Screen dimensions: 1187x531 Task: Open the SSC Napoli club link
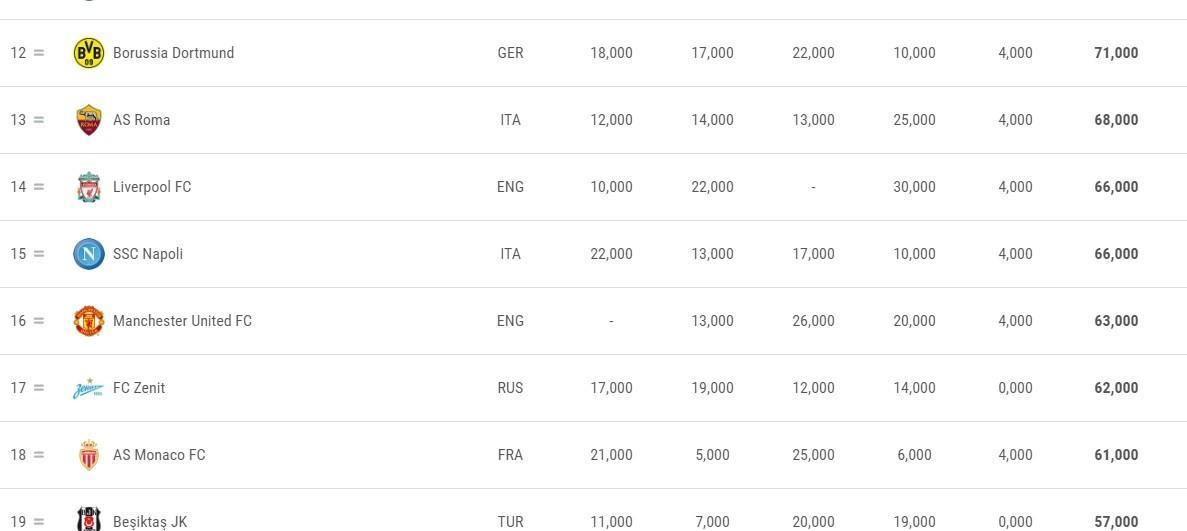pyautogui.click(x=148, y=254)
